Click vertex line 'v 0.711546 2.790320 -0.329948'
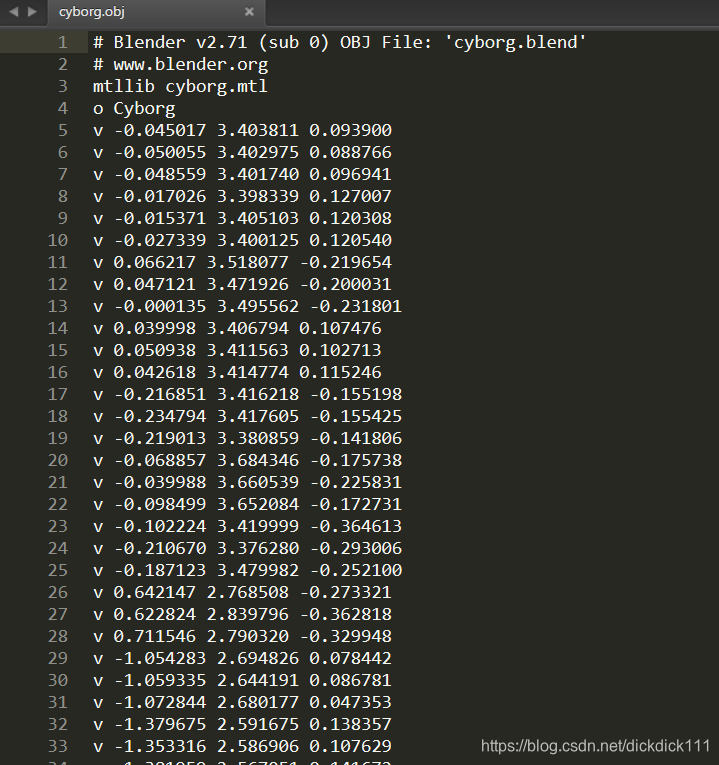The image size is (719, 765). point(242,636)
